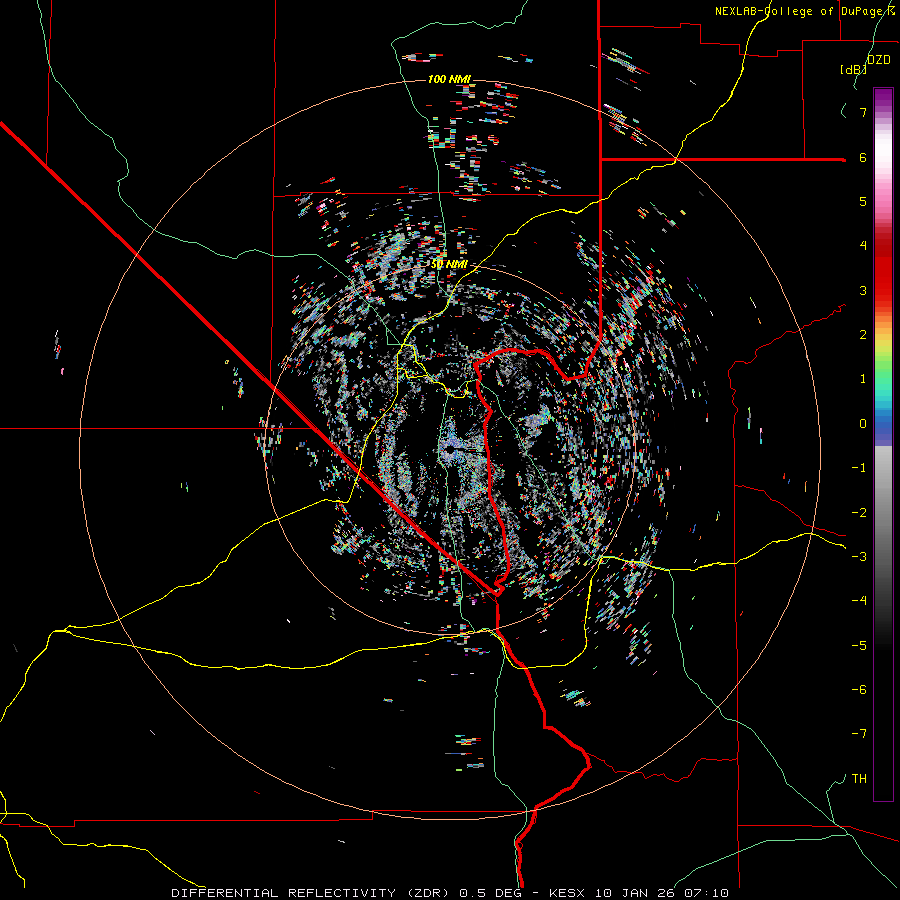Click the scale value "-1"

(x=859, y=468)
